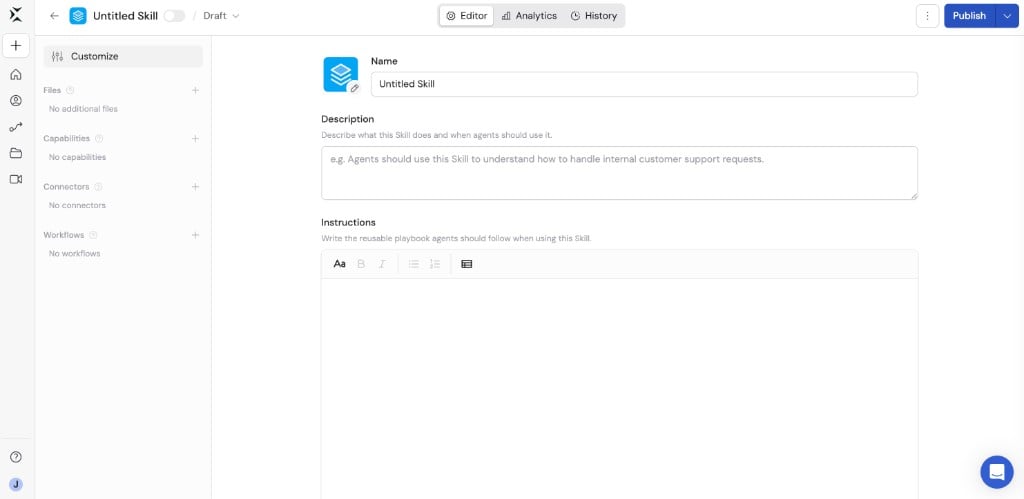Viewport: 1024px width, 499px height.
Task: Open the profile icon in sidebar
Action: (16, 101)
